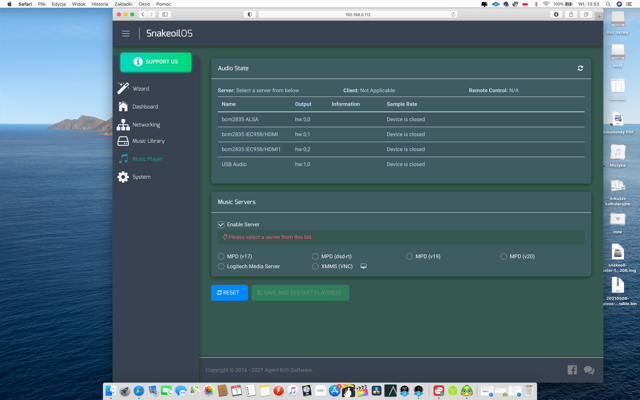Go back with Safari's back arrow

(142, 14)
